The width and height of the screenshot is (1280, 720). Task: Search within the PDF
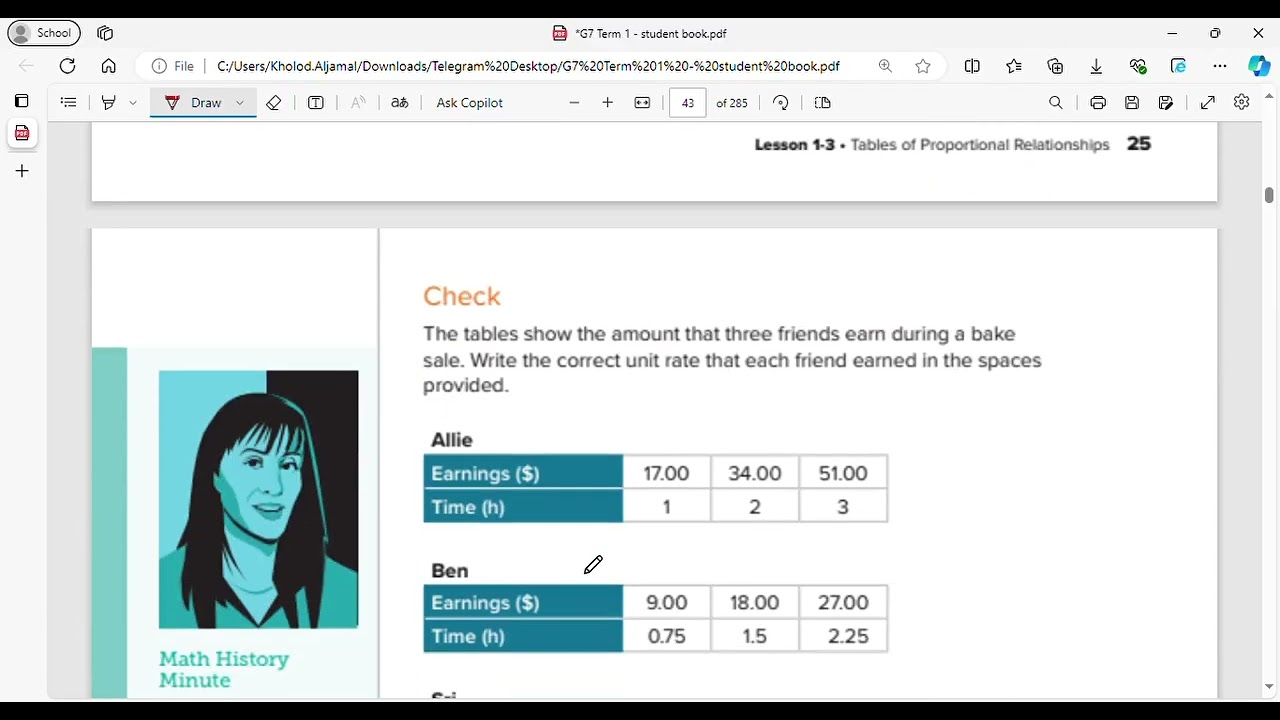click(x=1056, y=102)
